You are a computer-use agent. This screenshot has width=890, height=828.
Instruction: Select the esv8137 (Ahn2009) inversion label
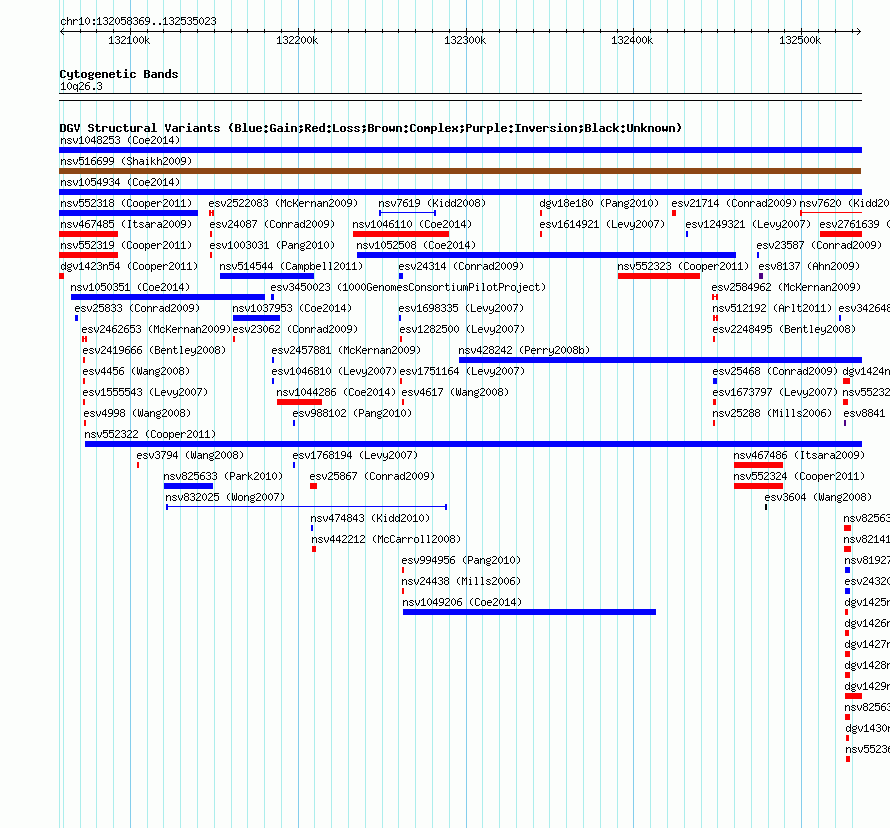(x=809, y=266)
